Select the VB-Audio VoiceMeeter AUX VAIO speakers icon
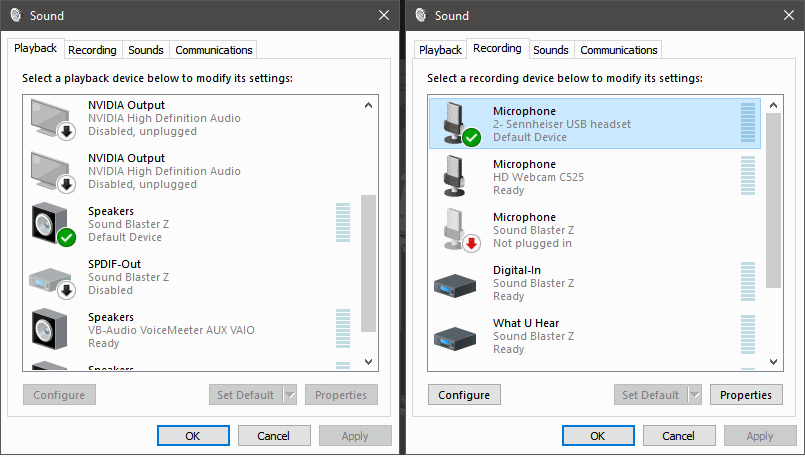The image size is (805, 457). coord(52,330)
